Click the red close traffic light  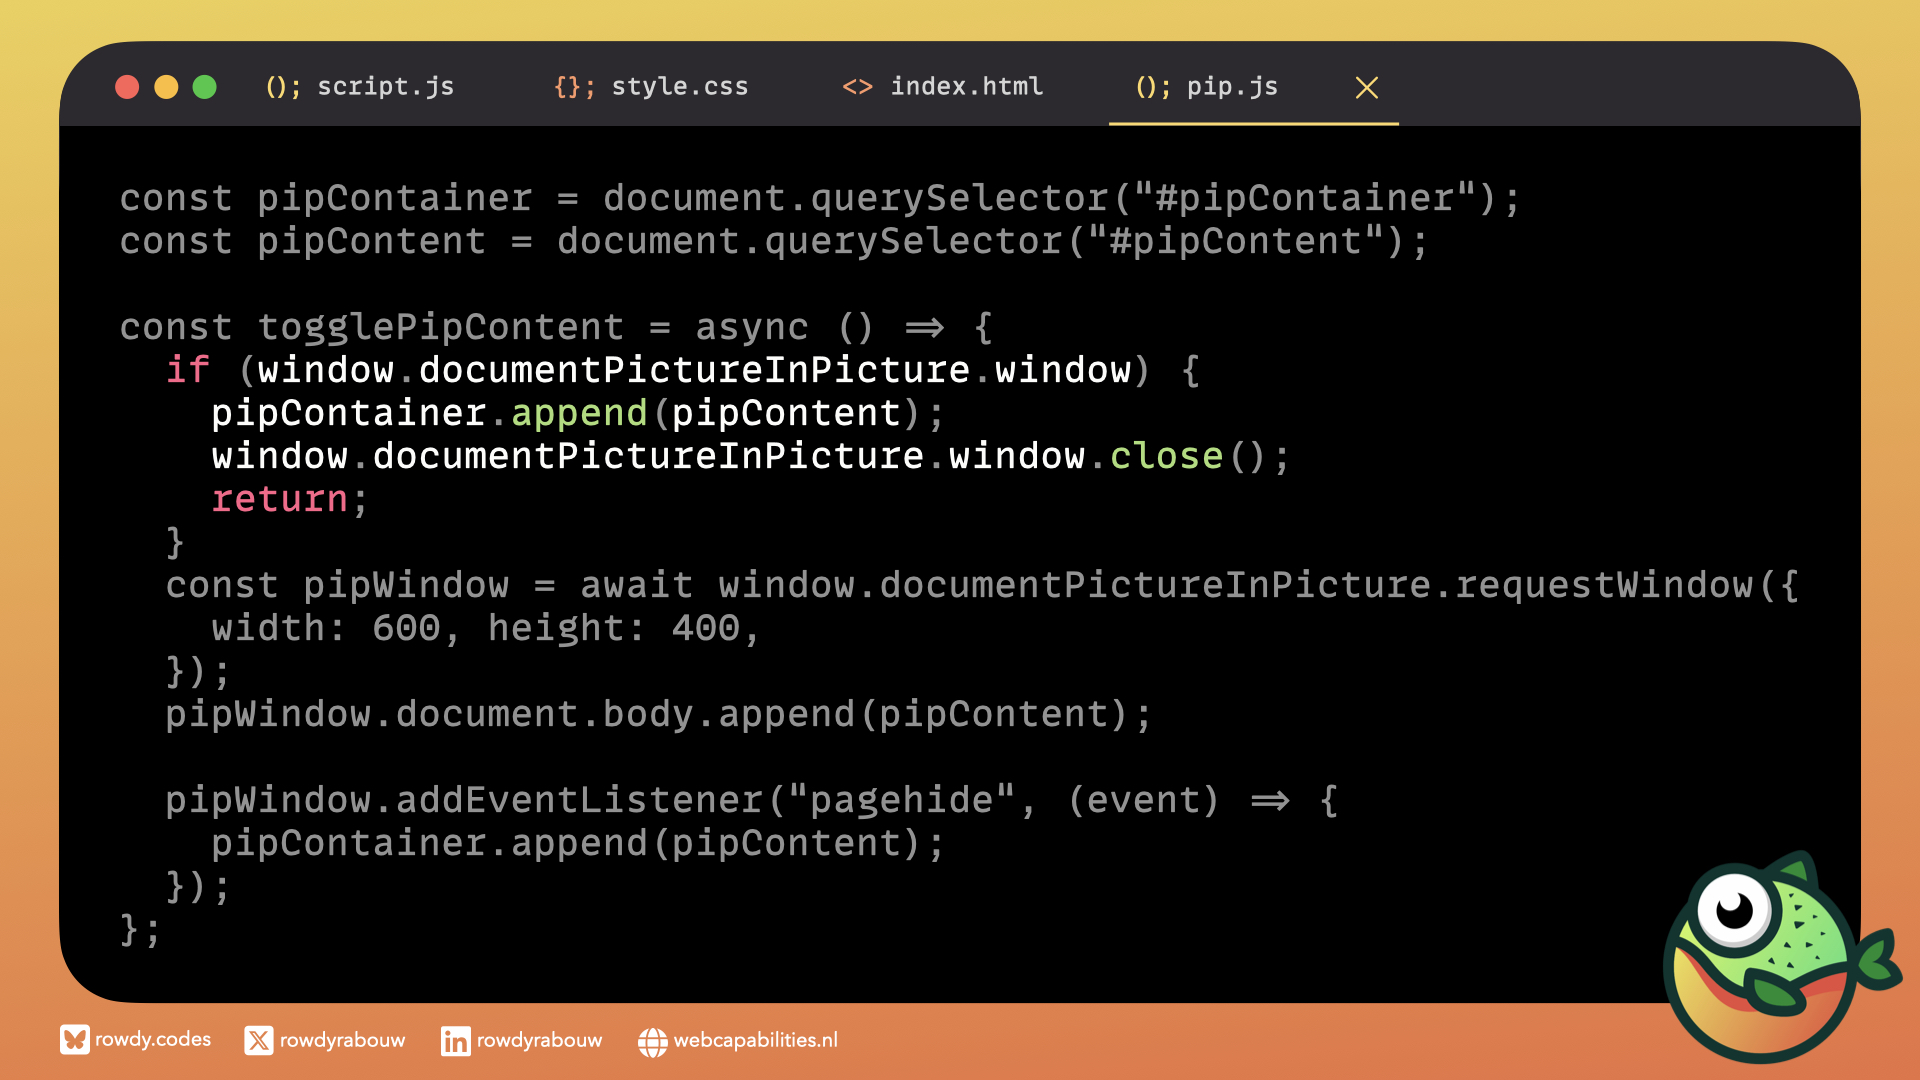tap(127, 88)
